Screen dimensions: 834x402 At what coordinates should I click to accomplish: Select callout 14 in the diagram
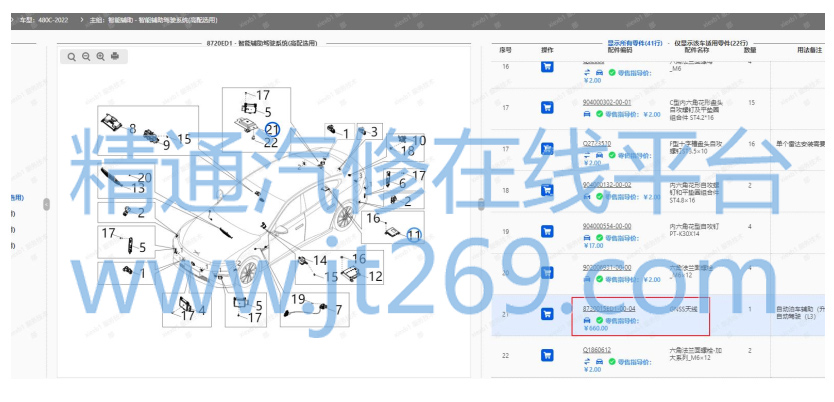(320, 261)
